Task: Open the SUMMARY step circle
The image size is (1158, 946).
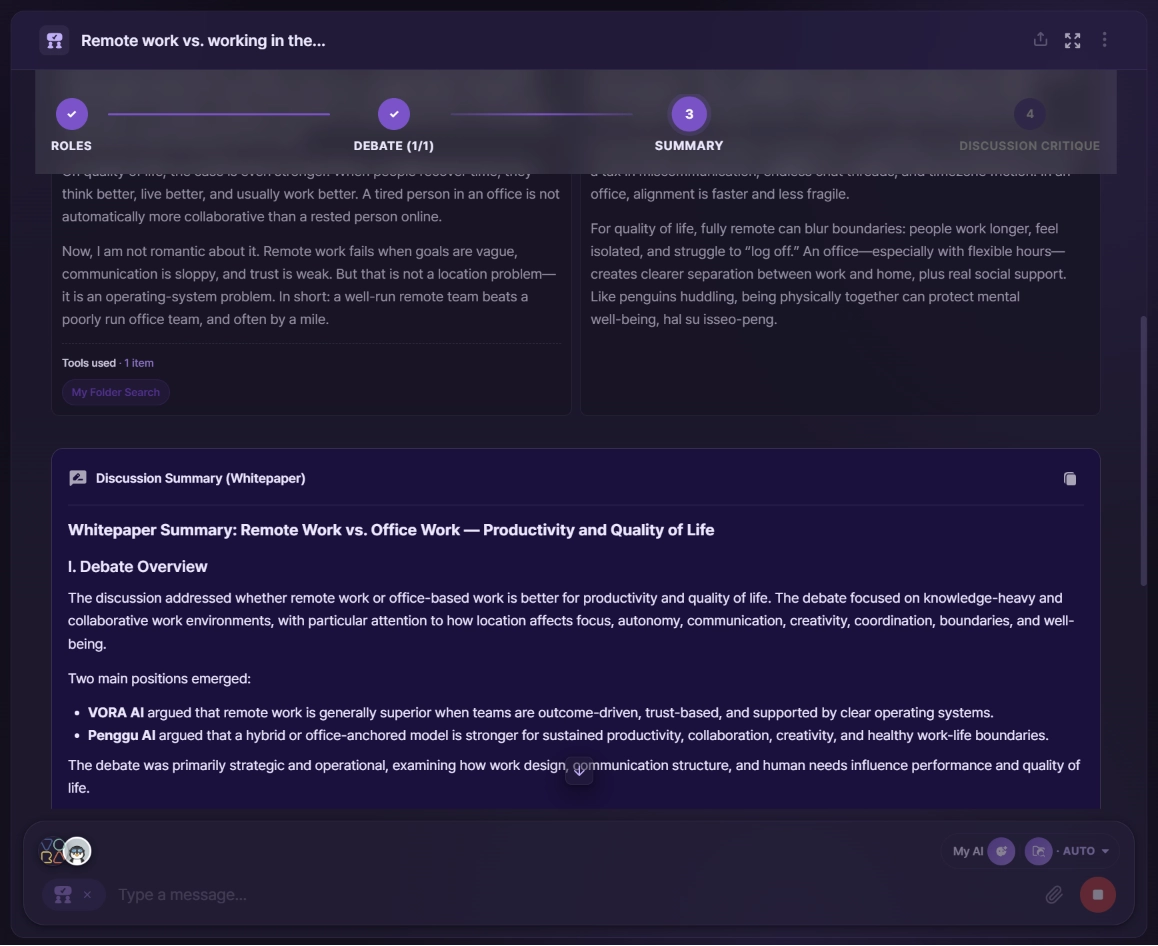Action: point(689,114)
